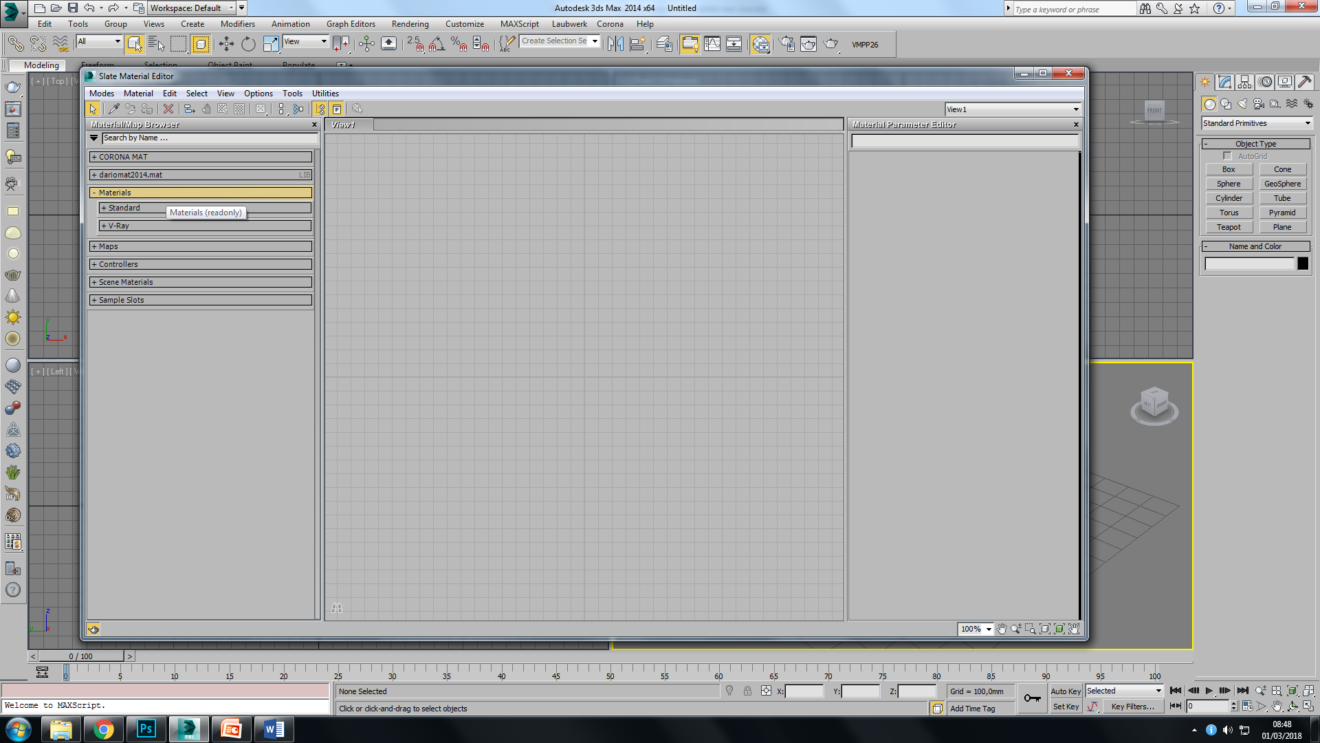Image resolution: width=1320 pixels, height=743 pixels.
Task: Open Rendering menu in main menu bar
Action: 410,24
